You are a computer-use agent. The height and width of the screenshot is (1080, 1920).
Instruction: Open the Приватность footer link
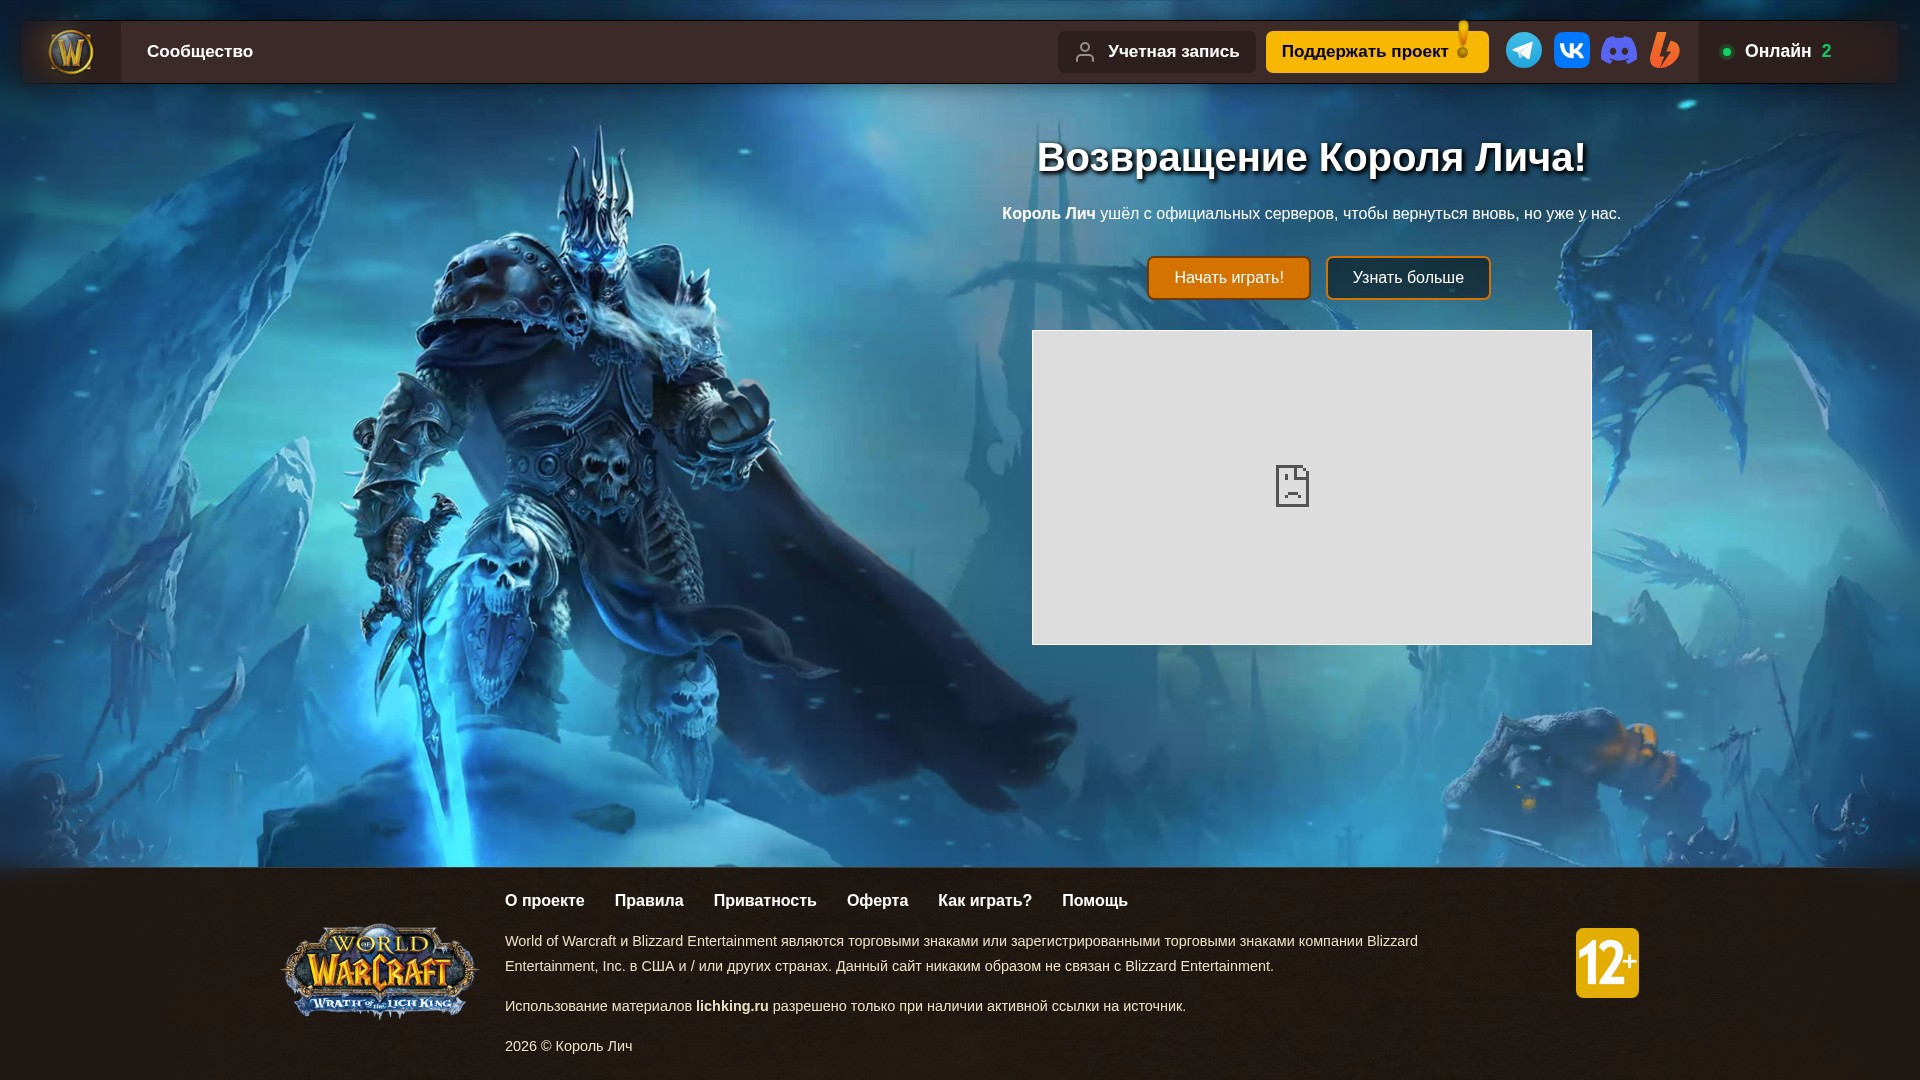(x=765, y=901)
